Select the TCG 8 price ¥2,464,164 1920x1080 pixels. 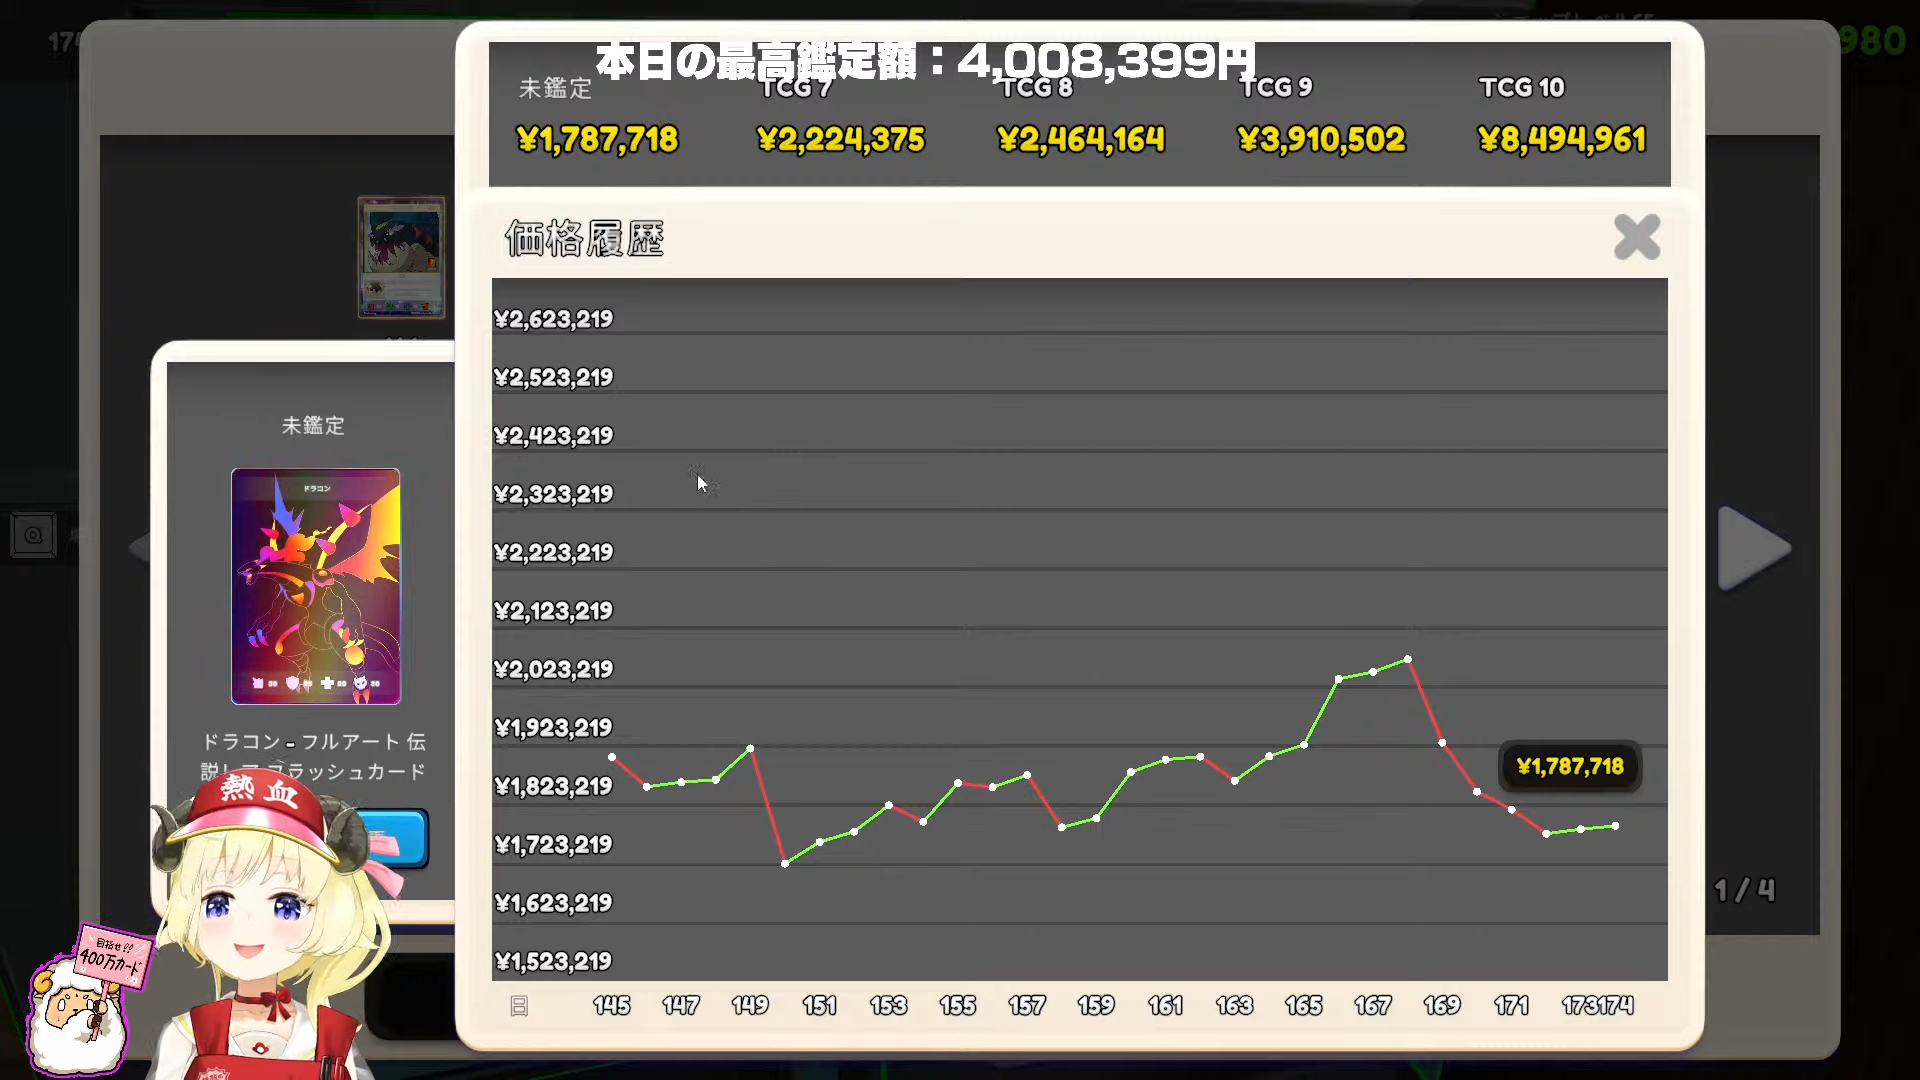coord(1081,139)
